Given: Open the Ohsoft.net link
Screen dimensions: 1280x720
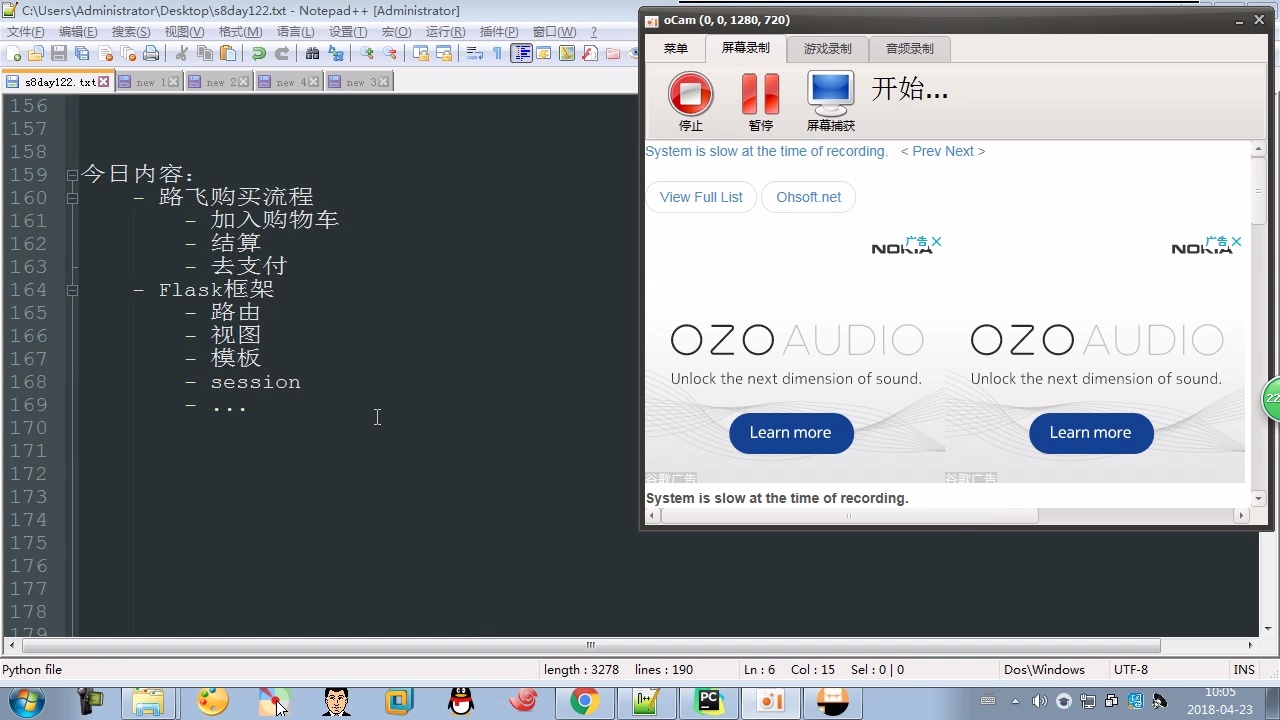Looking at the screenshot, I should pos(808,197).
